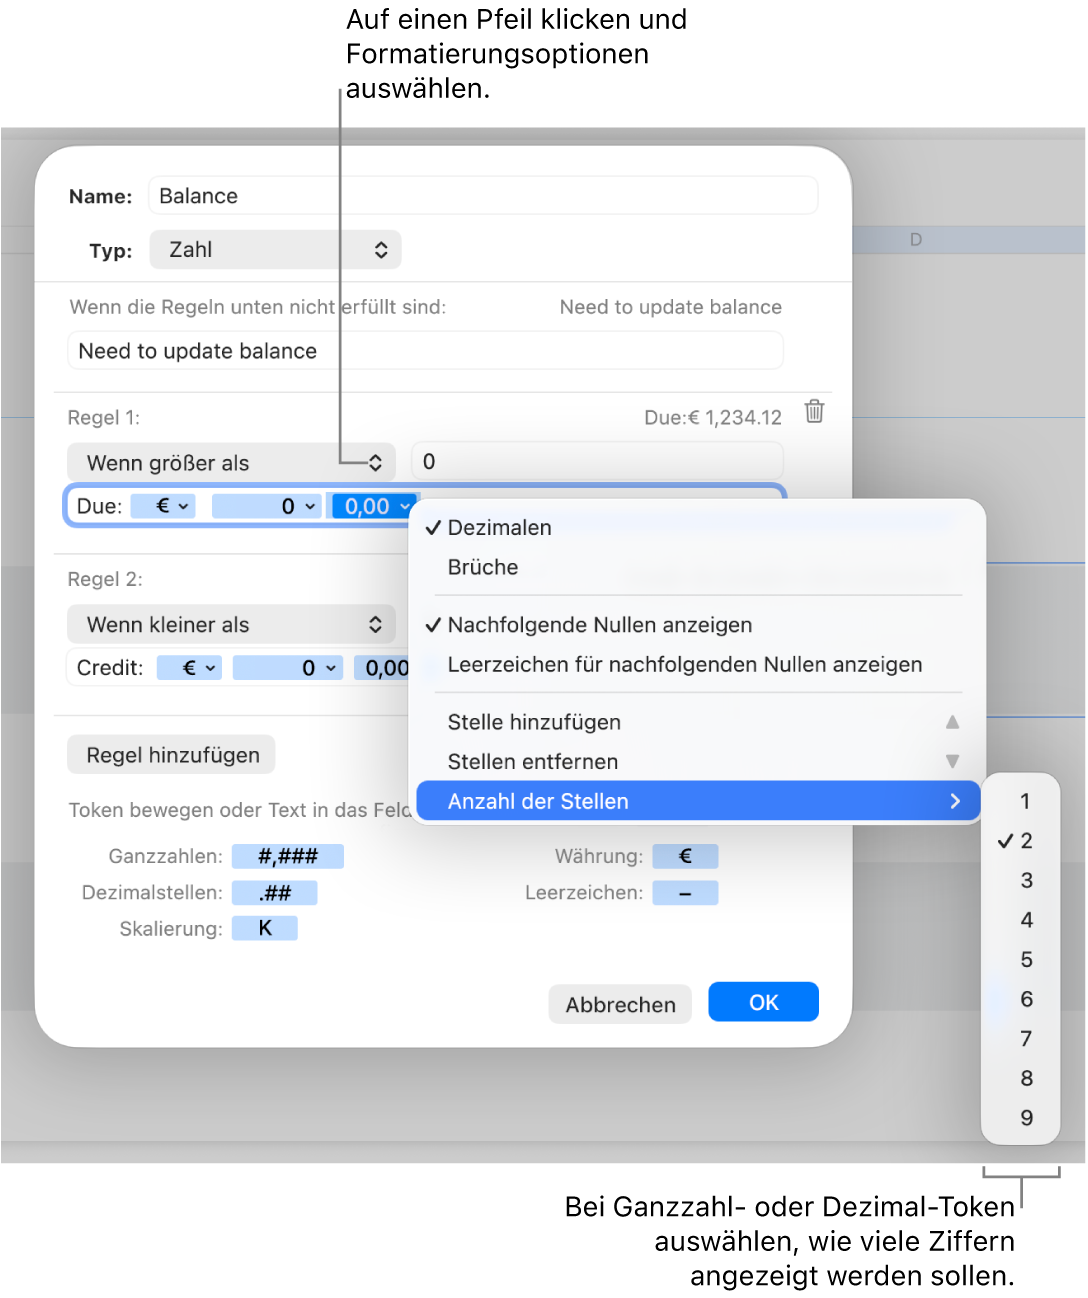Confirm with the OK button

point(763,1002)
